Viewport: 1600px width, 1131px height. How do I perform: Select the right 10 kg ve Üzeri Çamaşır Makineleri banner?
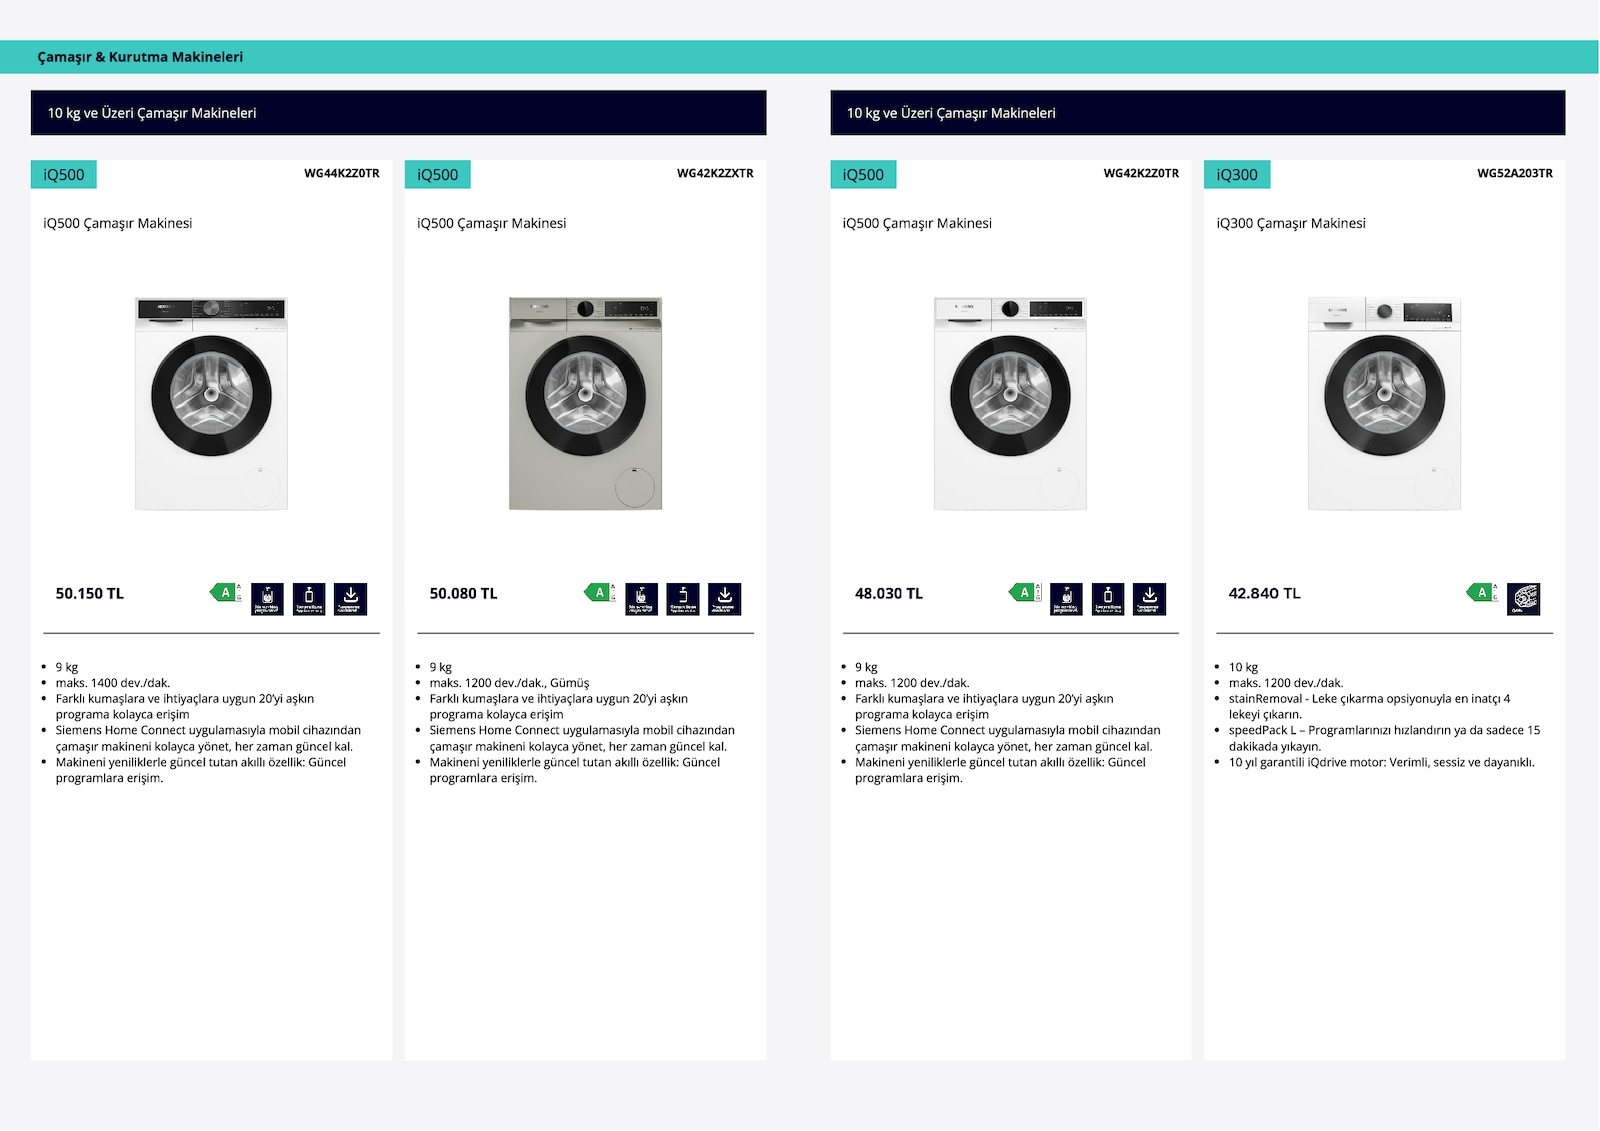1198,113
